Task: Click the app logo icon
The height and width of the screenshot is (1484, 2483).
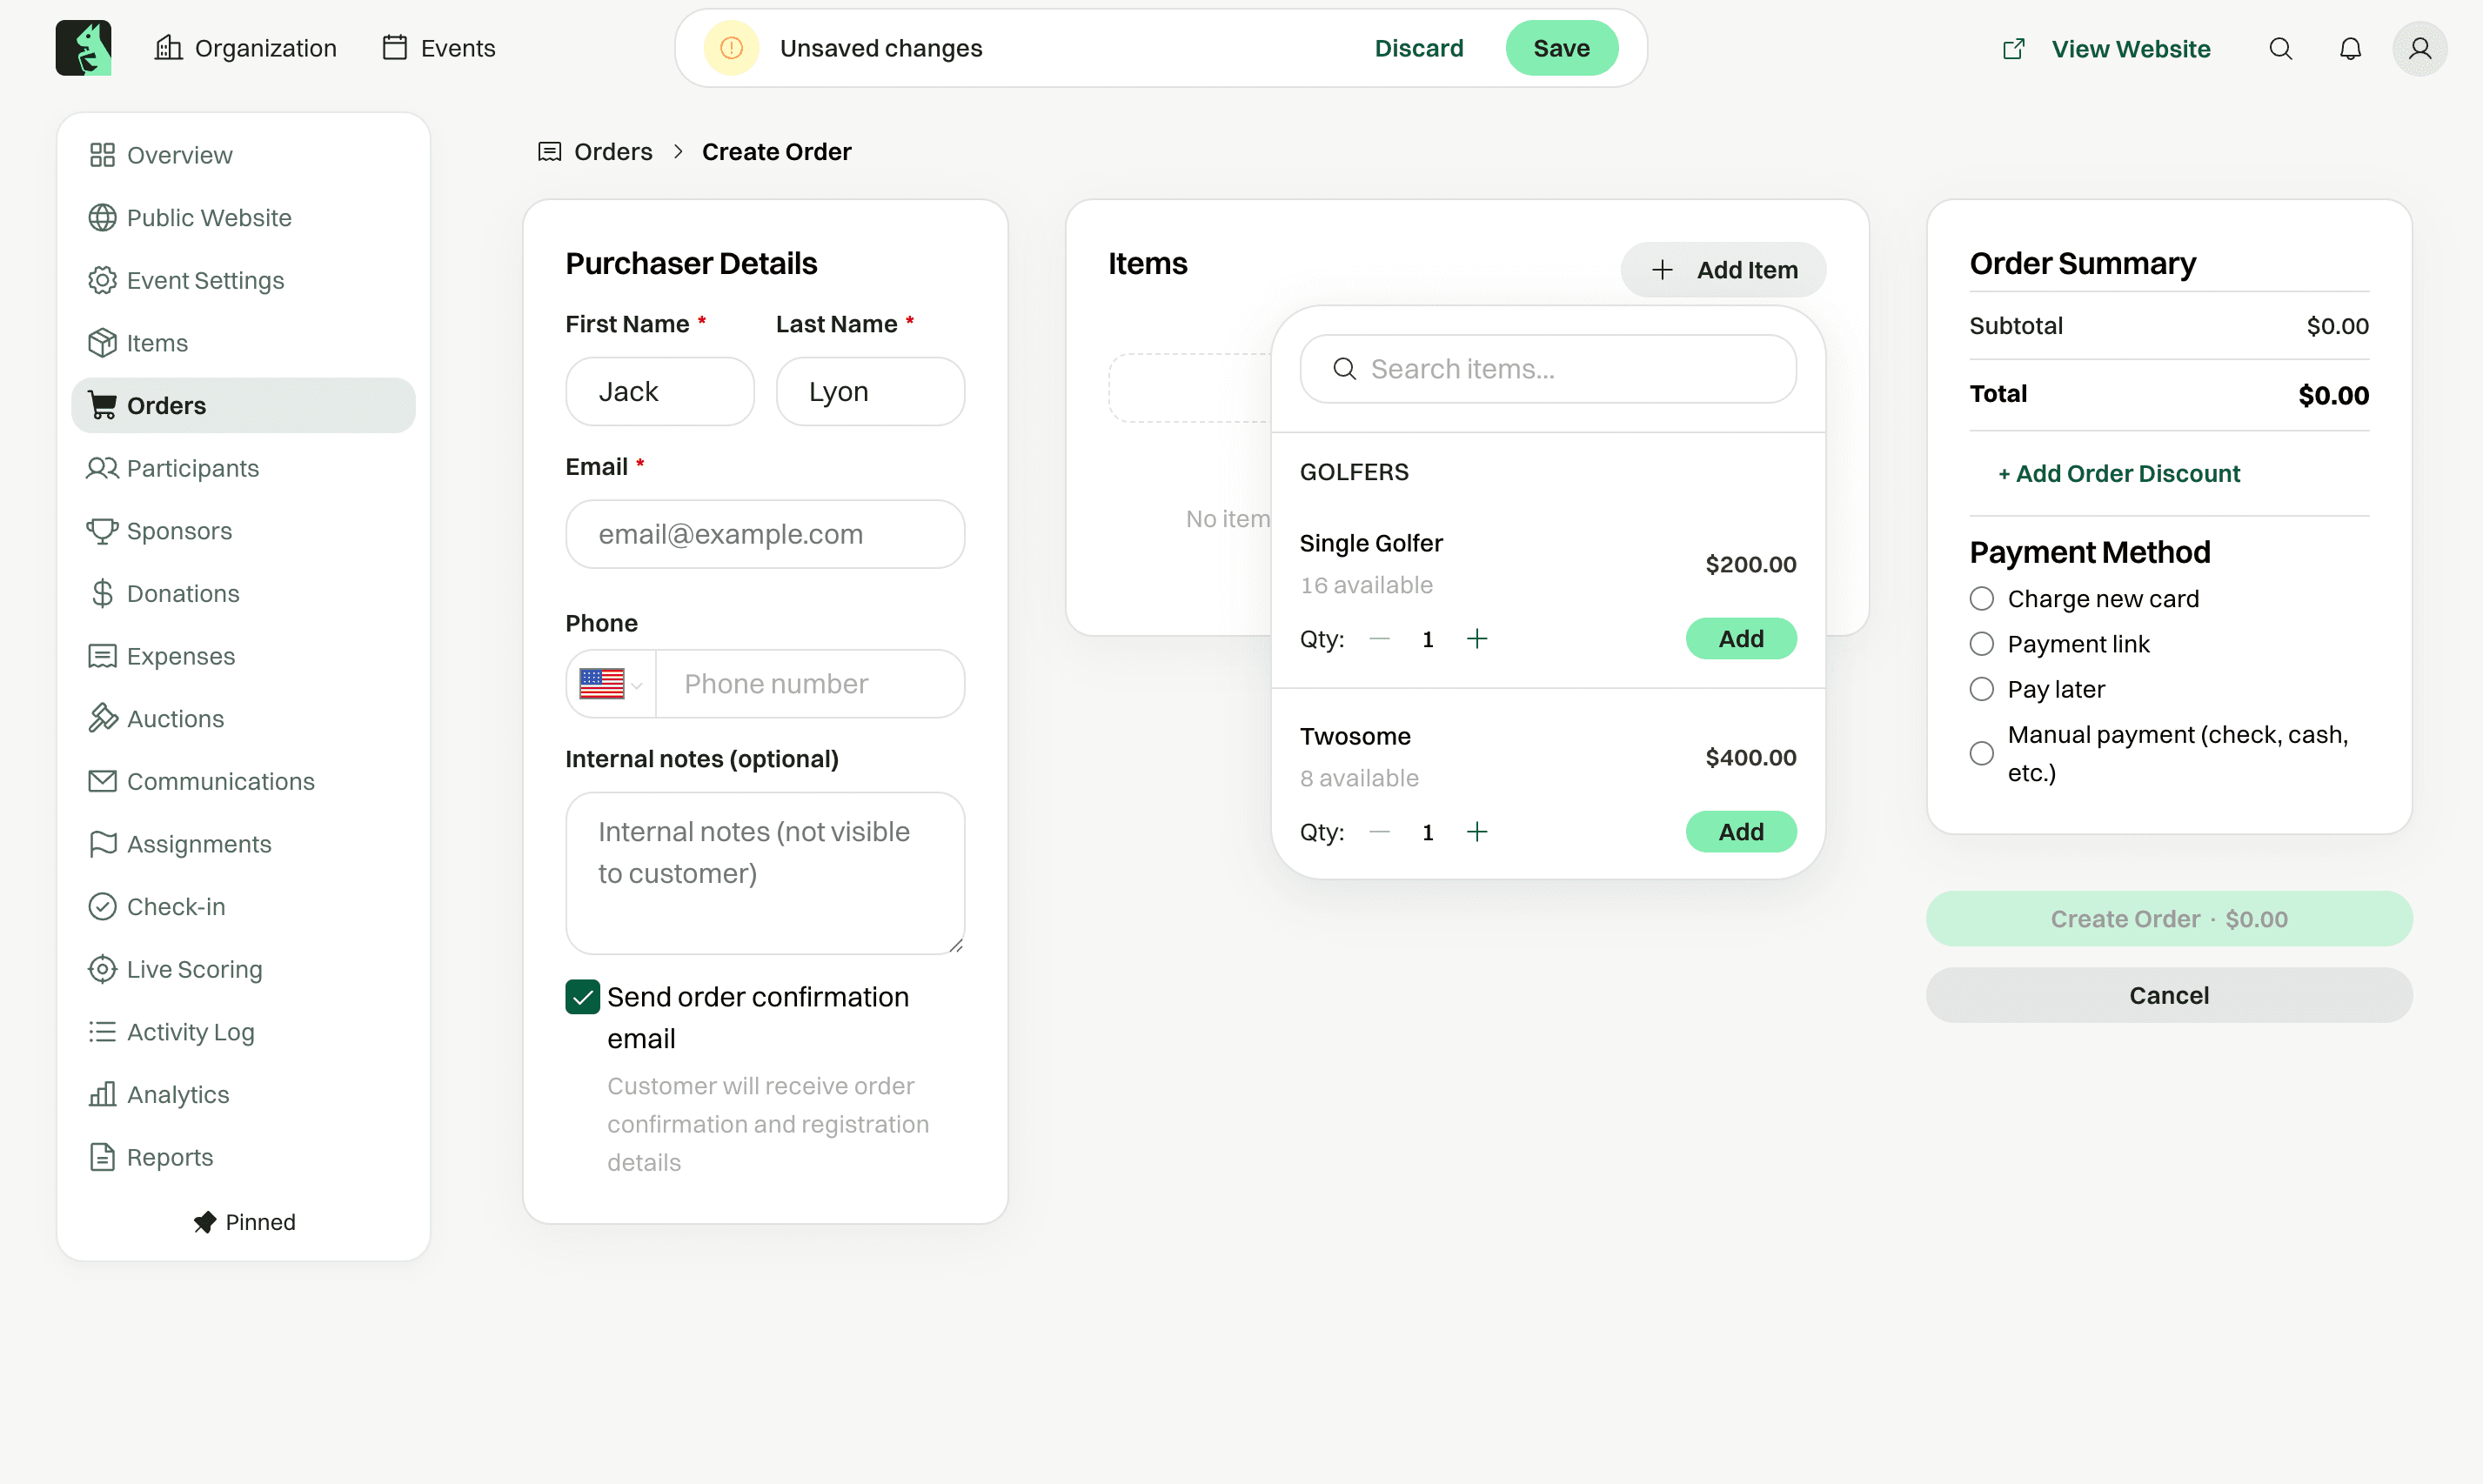Action: click(x=83, y=48)
